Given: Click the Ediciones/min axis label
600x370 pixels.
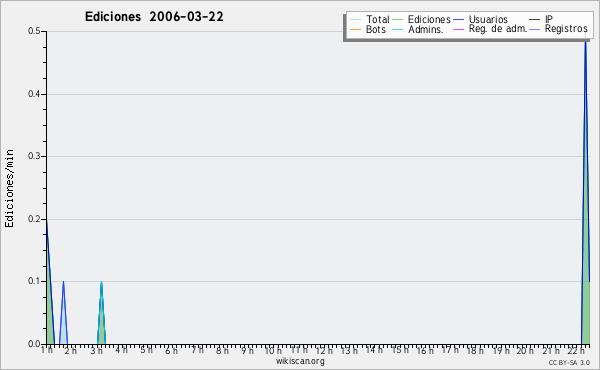Looking at the screenshot, I should pyautogui.click(x=9, y=188).
